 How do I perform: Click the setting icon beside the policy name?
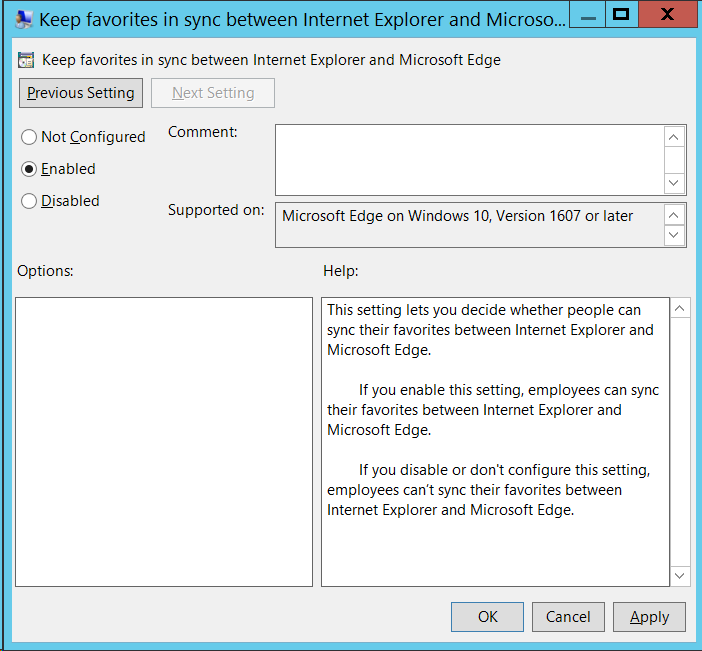27,60
